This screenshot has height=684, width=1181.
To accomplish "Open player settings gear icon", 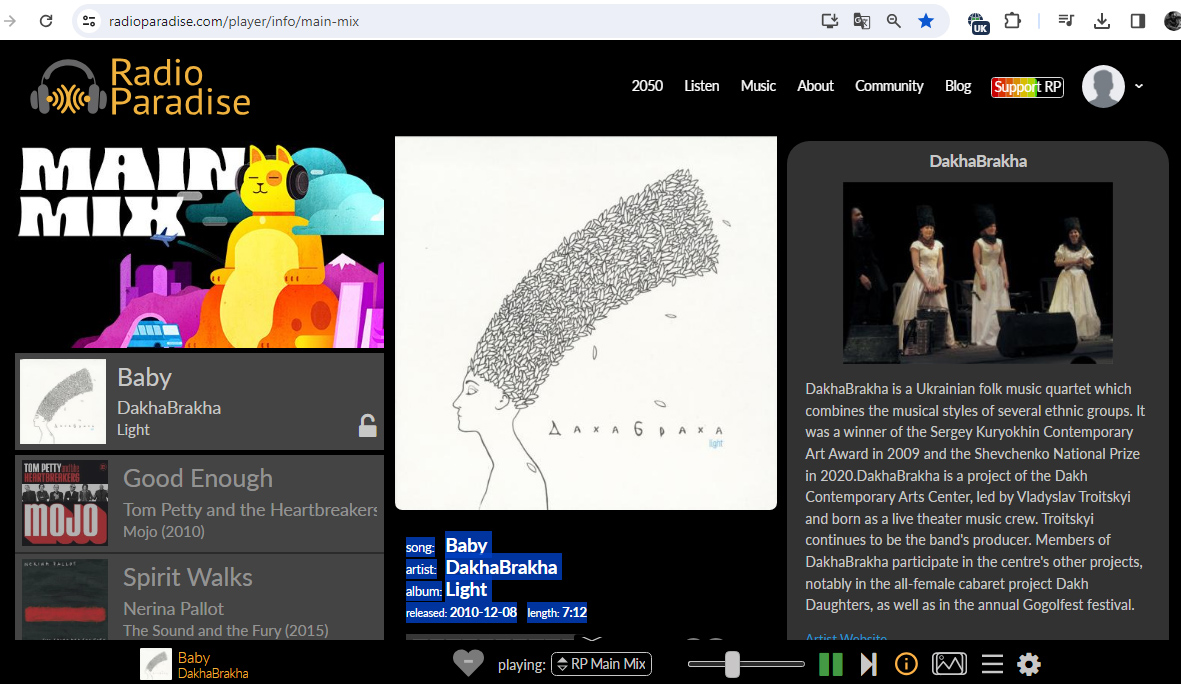I will tap(1029, 664).
